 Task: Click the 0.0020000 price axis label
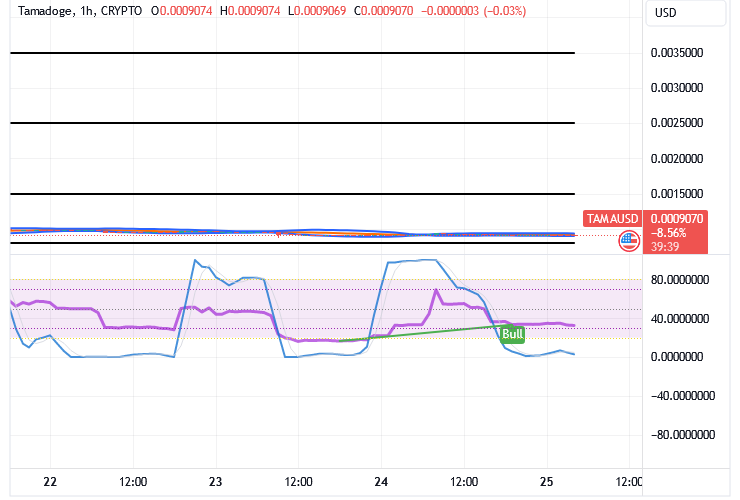pos(677,159)
